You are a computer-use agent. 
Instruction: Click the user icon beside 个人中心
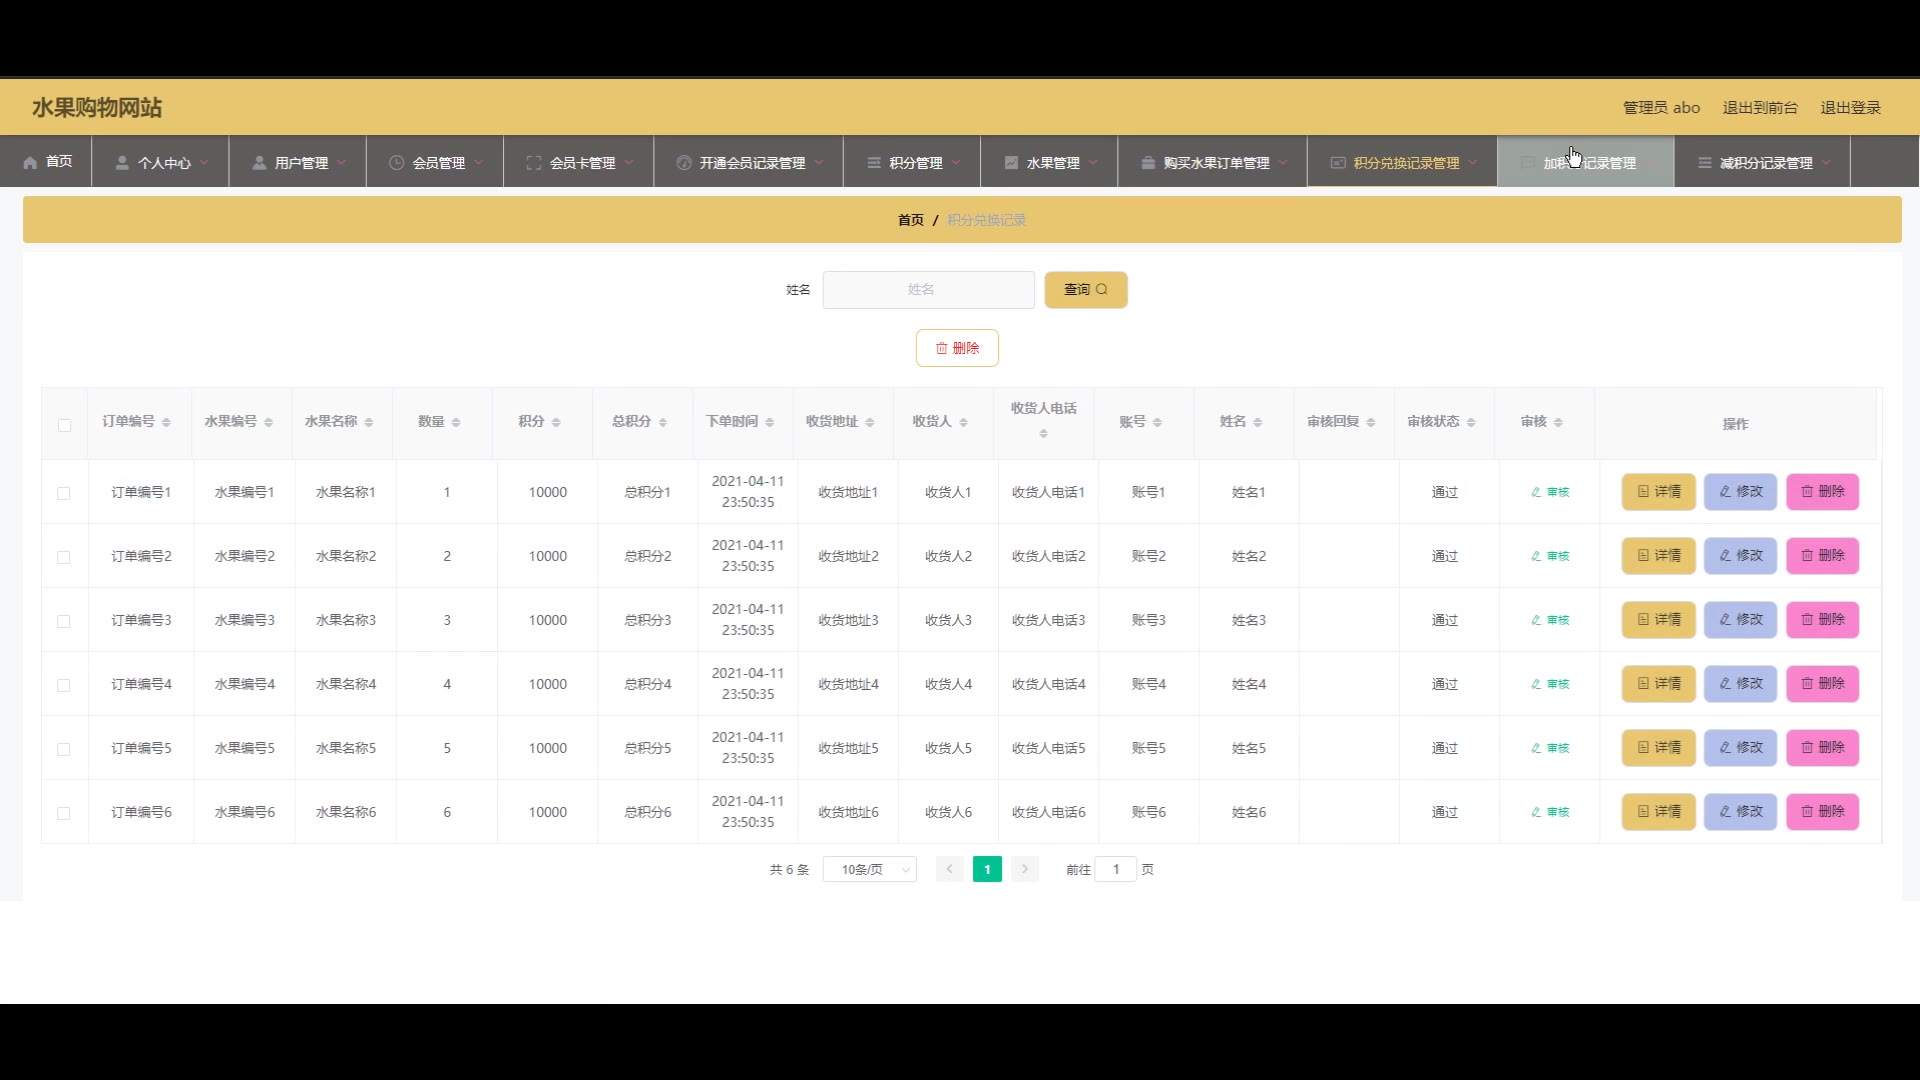pos(122,162)
